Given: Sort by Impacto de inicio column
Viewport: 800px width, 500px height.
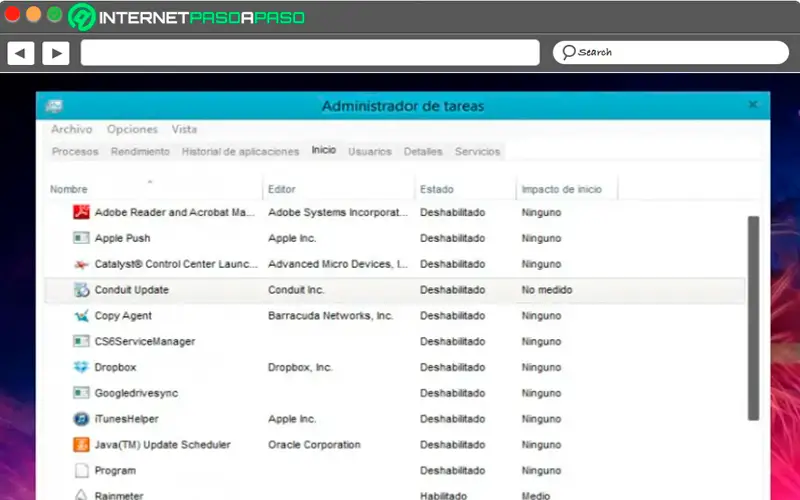Looking at the screenshot, I should coord(562,189).
